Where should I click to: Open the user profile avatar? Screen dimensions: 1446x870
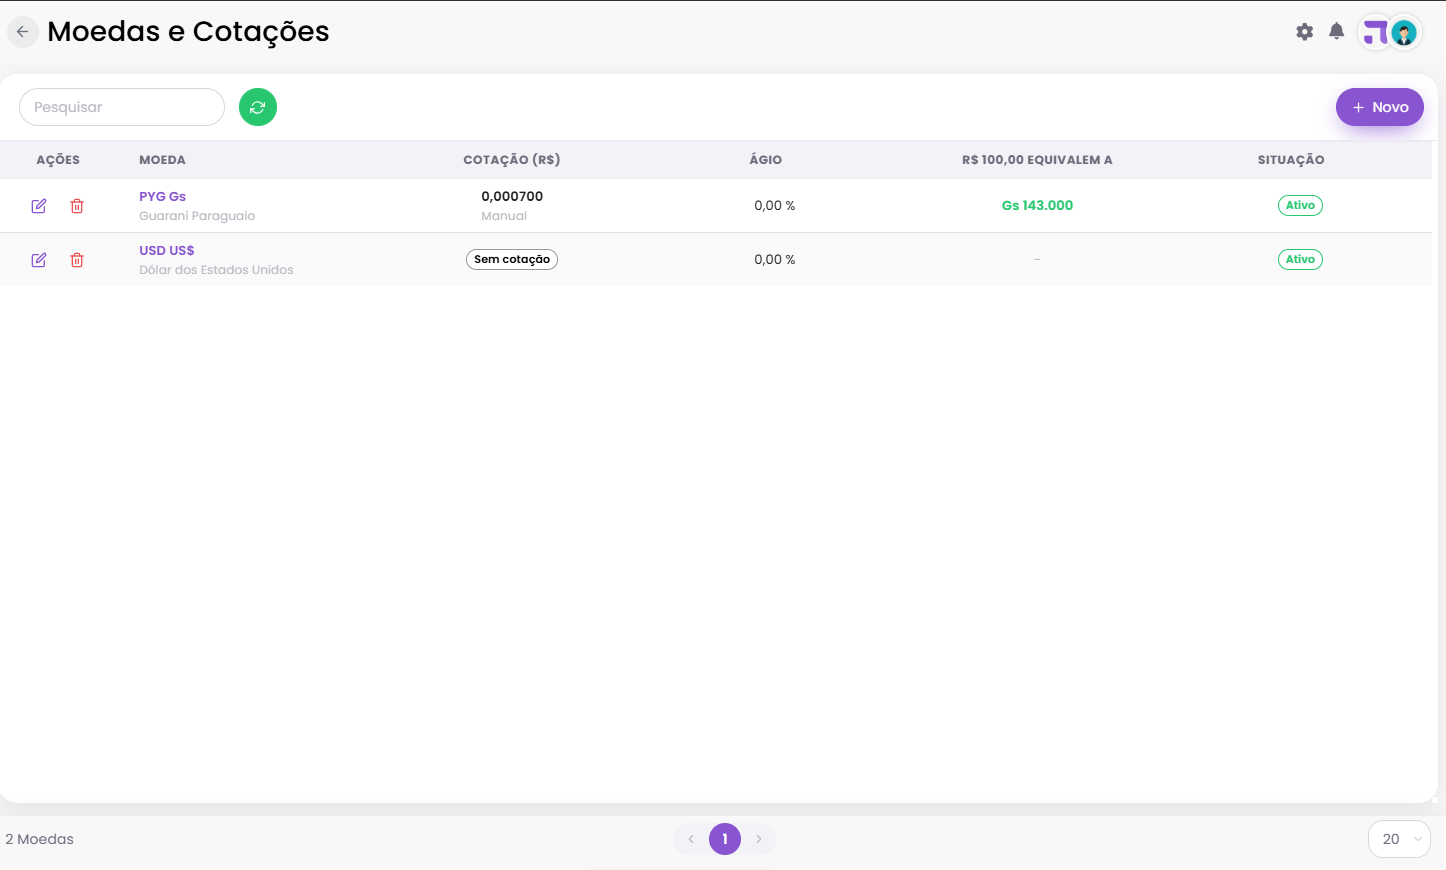point(1405,33)
